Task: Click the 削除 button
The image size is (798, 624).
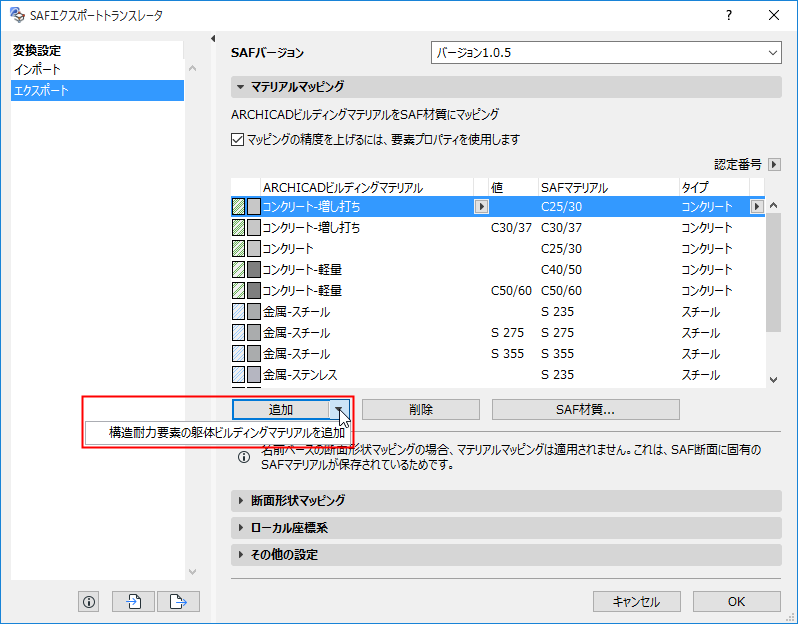Action: (x=421, y=409)
